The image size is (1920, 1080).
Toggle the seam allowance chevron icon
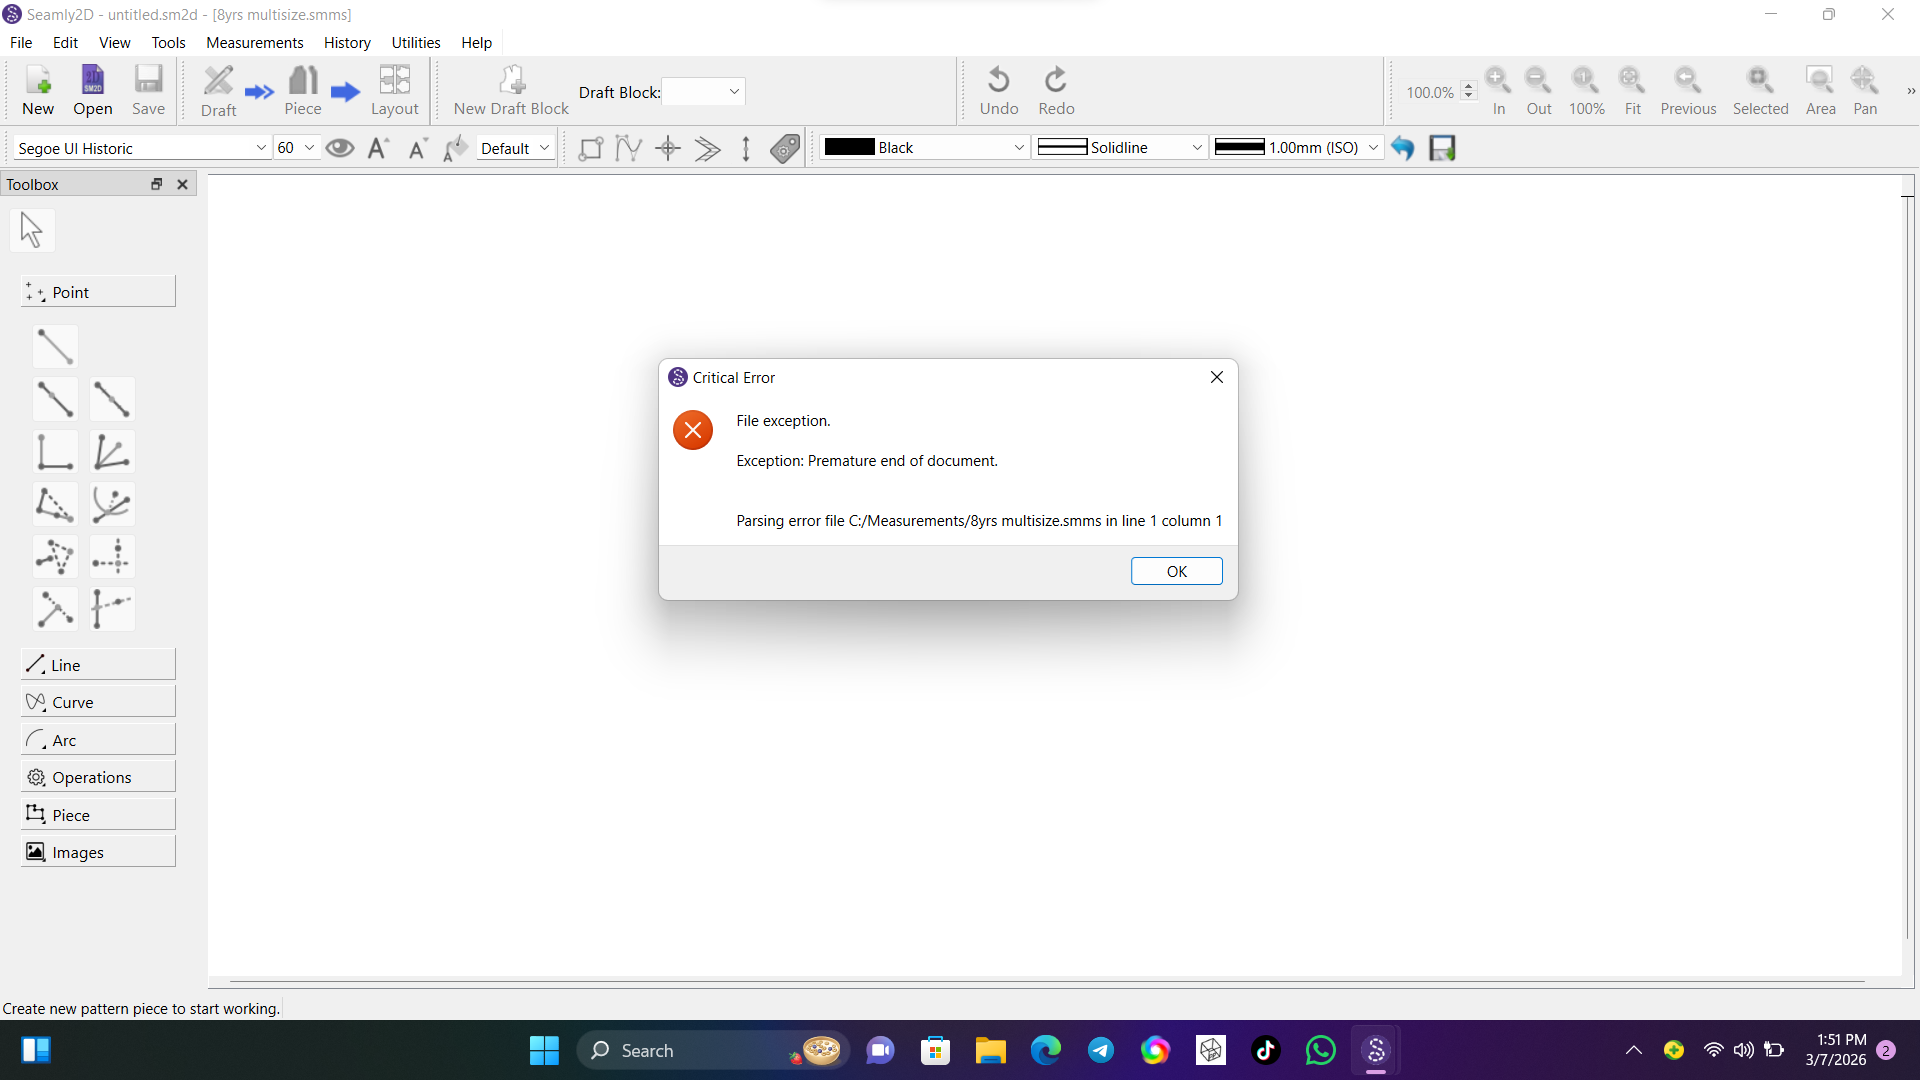[x=707, y=149]
